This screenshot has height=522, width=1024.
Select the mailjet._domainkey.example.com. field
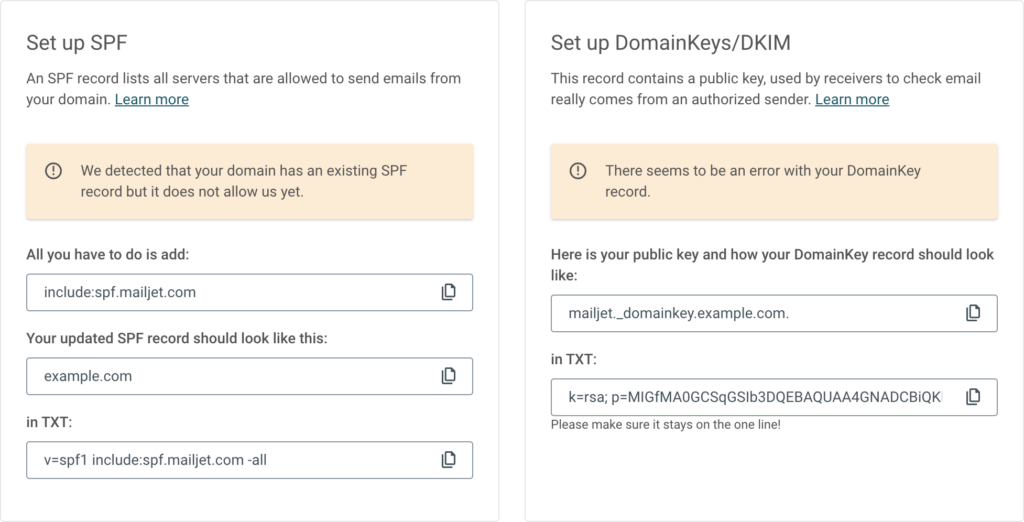[x=750, y=313]
